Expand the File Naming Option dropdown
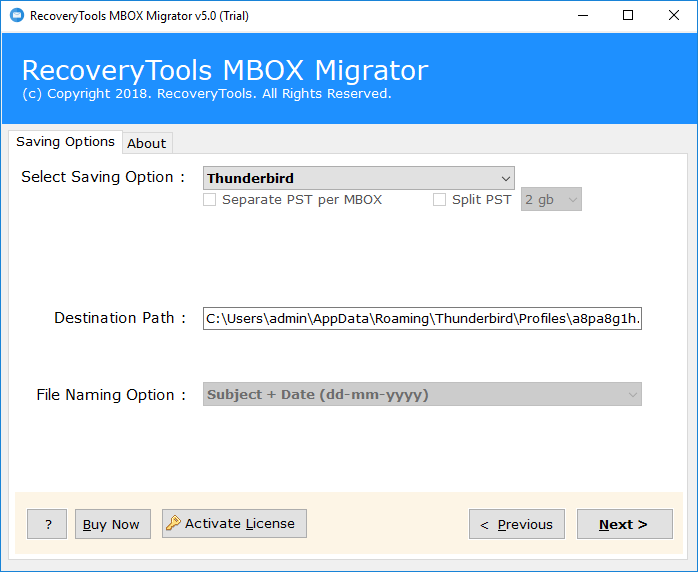This screenshot has width=698, height=572. click(x=422, y=395)
